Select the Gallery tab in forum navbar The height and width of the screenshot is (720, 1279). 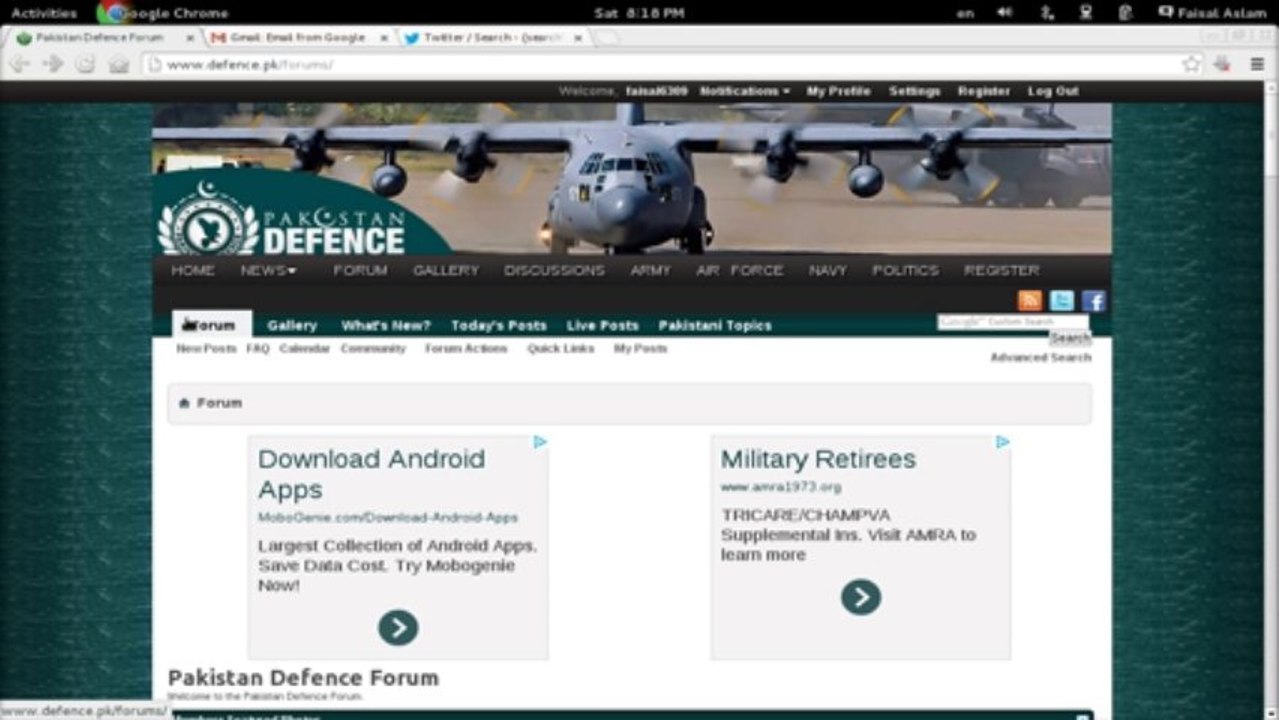pyautogui.click(x=292, y=325)
